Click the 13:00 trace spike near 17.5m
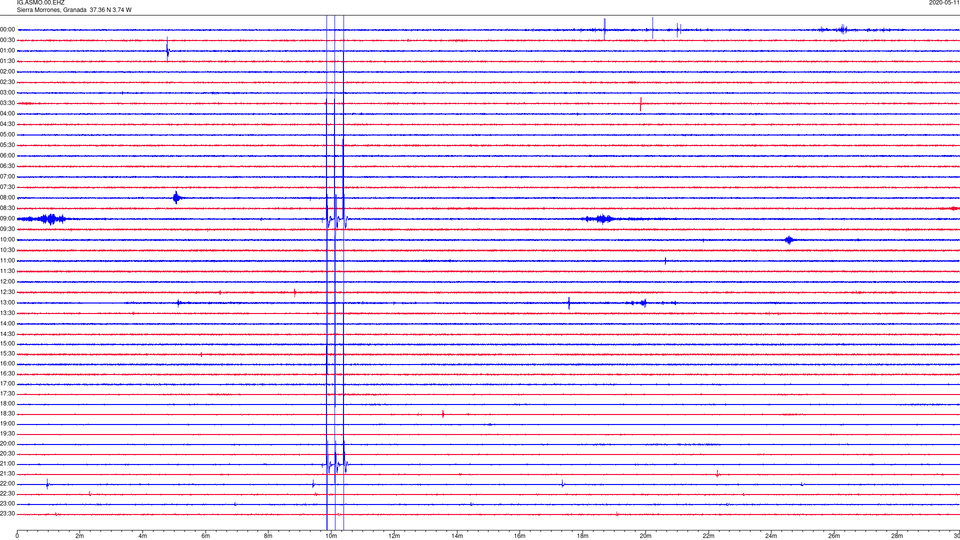Viewport: 960px width, 540px height. (569, 303)
